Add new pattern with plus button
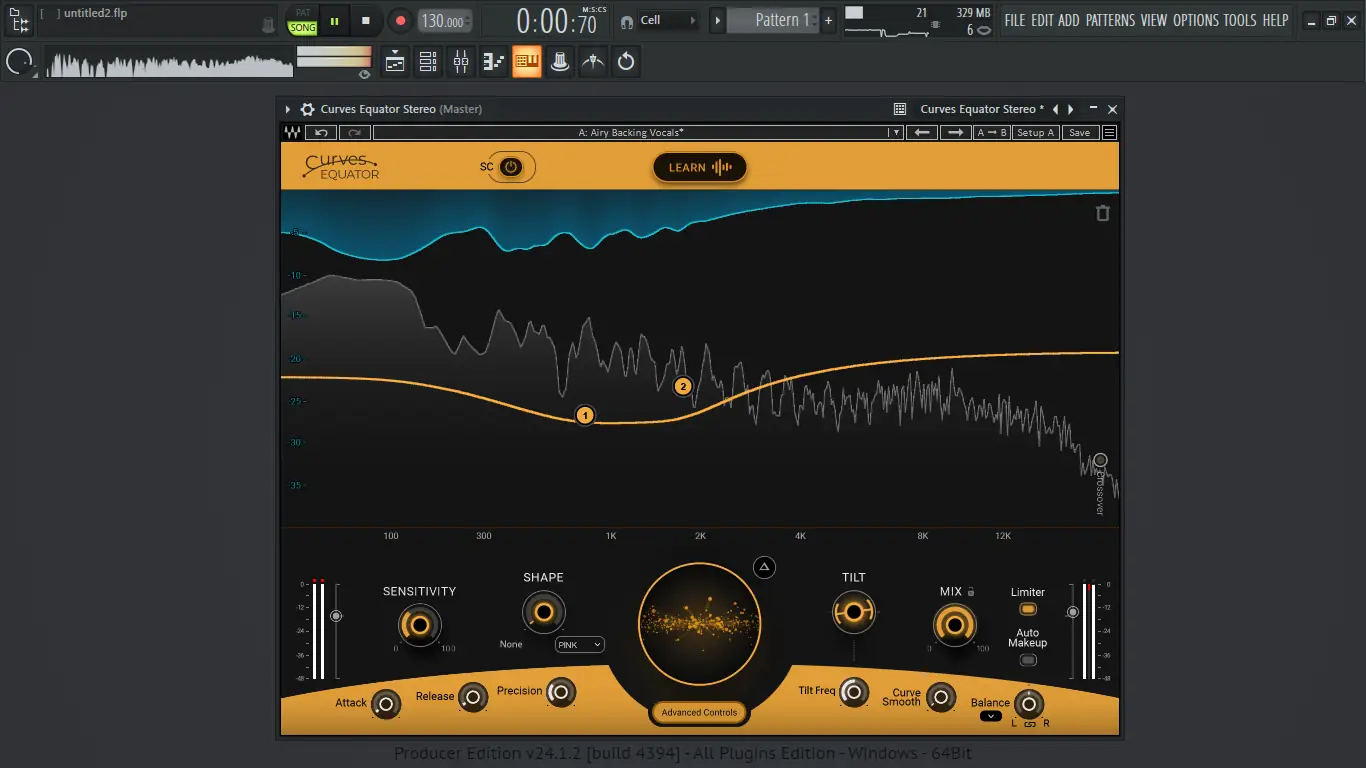The width and height of the screenshot is (1366, 768). tap(828, 20)
